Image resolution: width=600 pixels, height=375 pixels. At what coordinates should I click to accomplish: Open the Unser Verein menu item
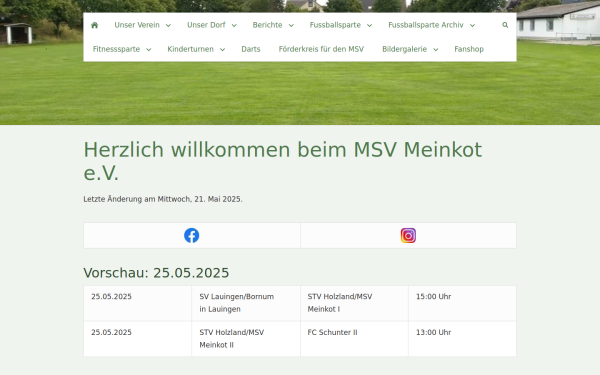pos(137,25)
